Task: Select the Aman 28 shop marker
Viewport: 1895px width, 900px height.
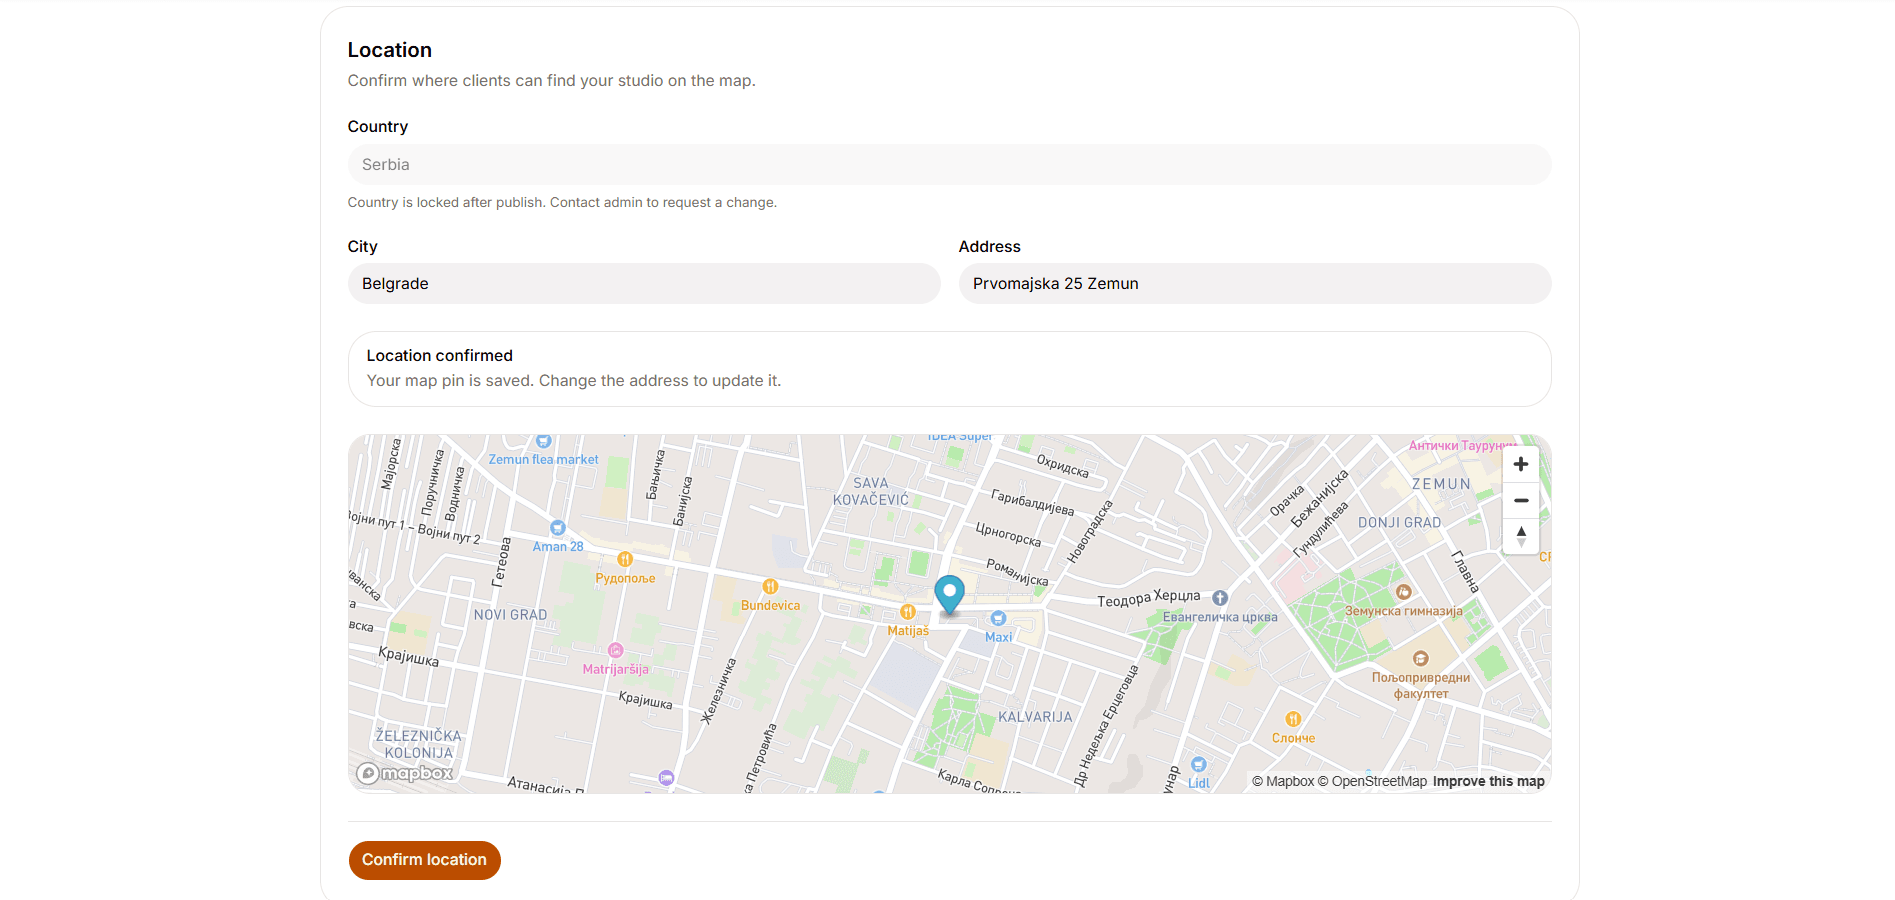Action: (x=558, y=528)
